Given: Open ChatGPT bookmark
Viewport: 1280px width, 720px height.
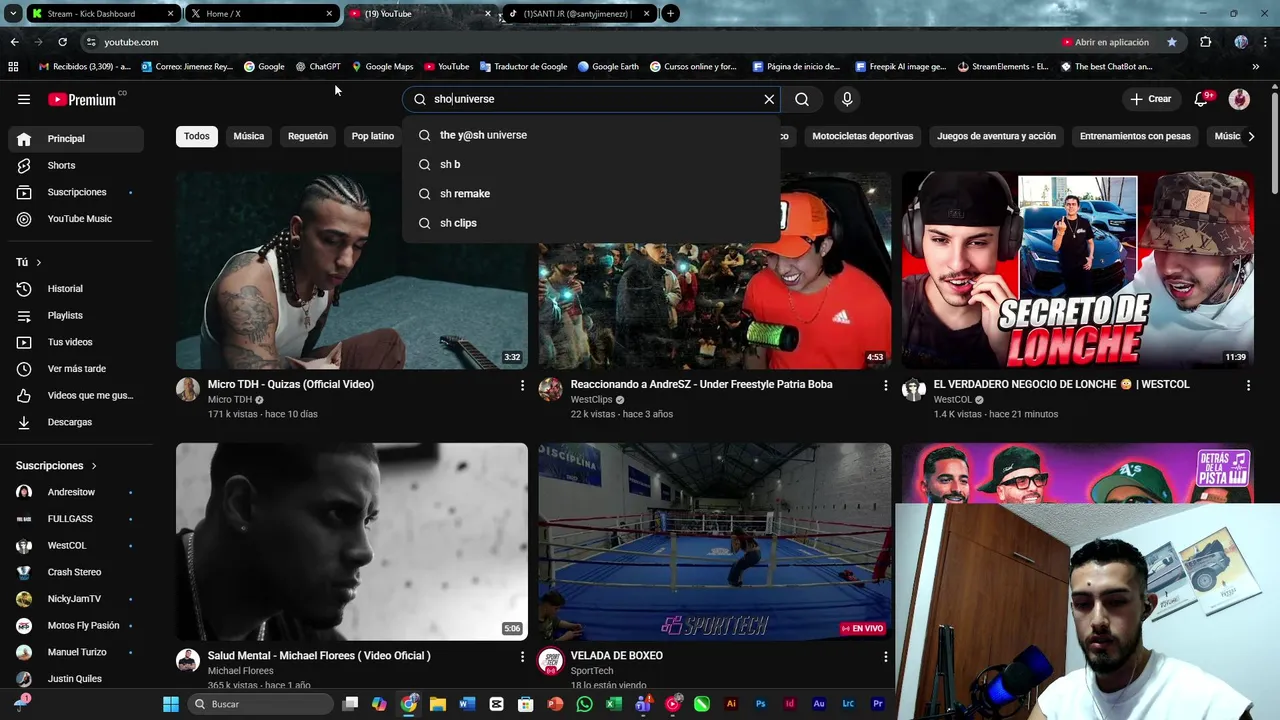Looking at the screenshot, I should tap(318, 67).
